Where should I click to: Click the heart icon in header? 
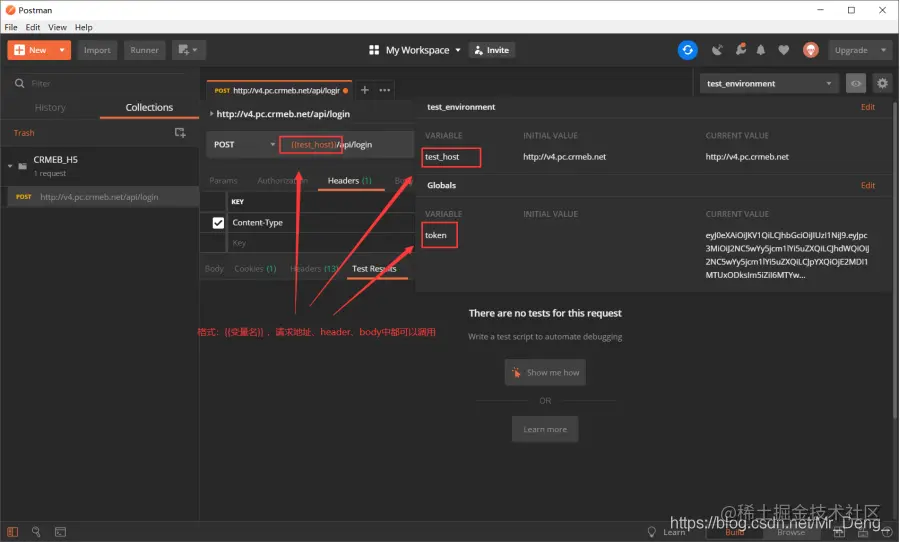[783, 50]
